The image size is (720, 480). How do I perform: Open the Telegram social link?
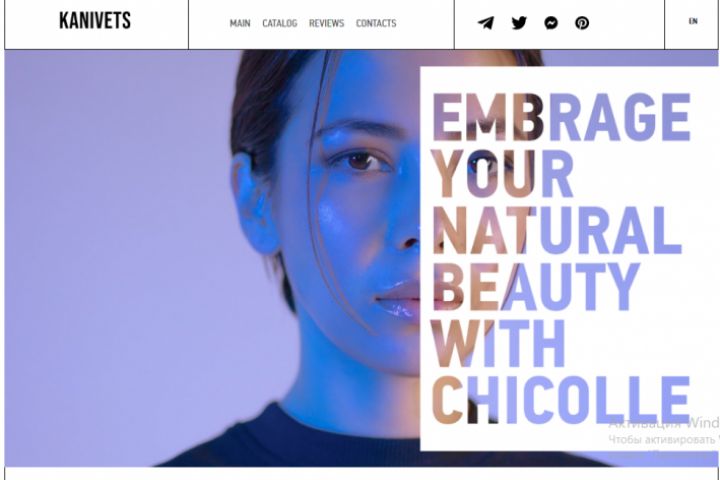[x=486, y=23]
